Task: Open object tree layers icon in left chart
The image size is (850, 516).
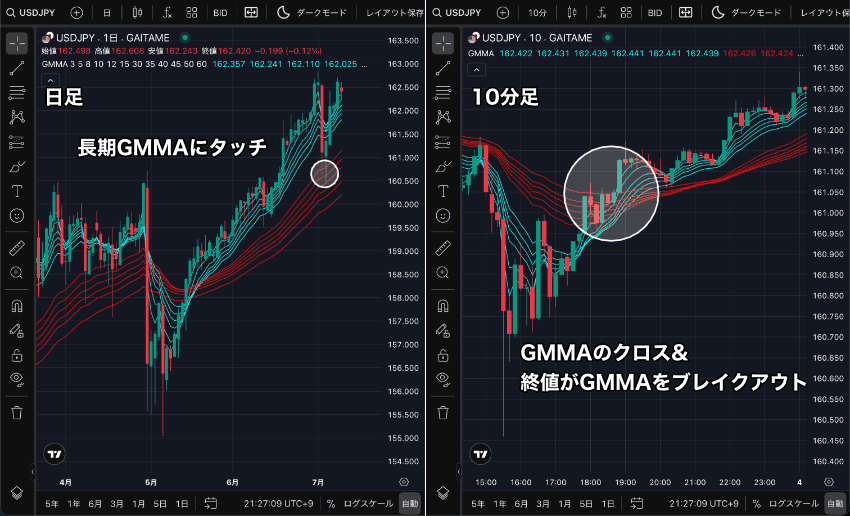Action: point(17,493)
